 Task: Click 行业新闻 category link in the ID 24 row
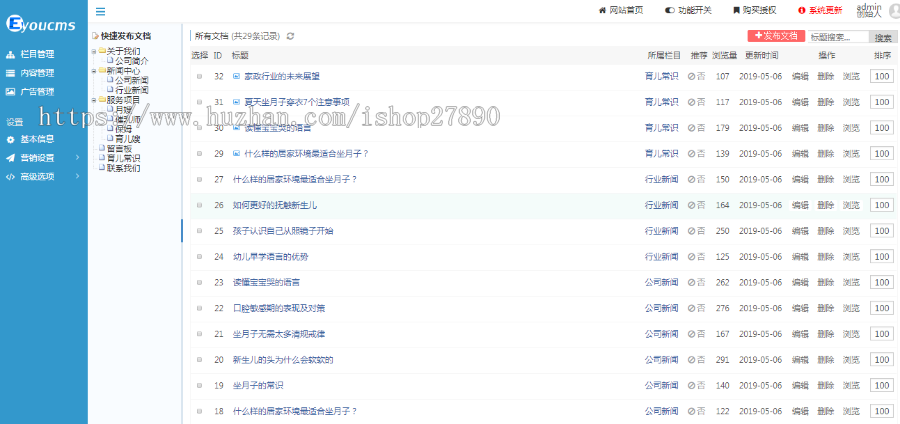(x=661, y=256)
